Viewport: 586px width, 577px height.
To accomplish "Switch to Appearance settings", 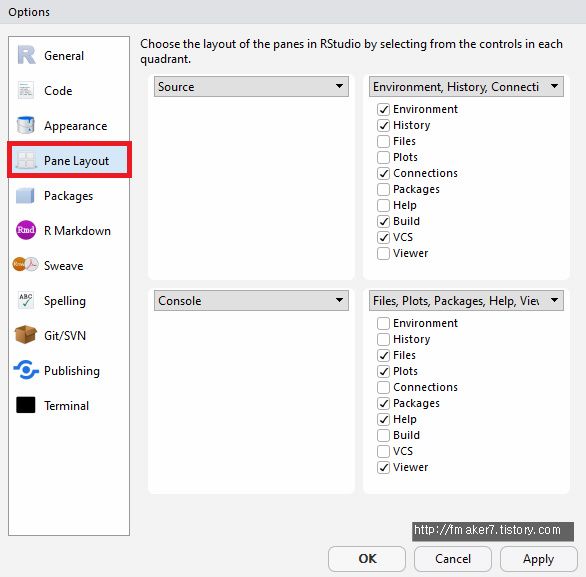I will click(x=69, y=126).
